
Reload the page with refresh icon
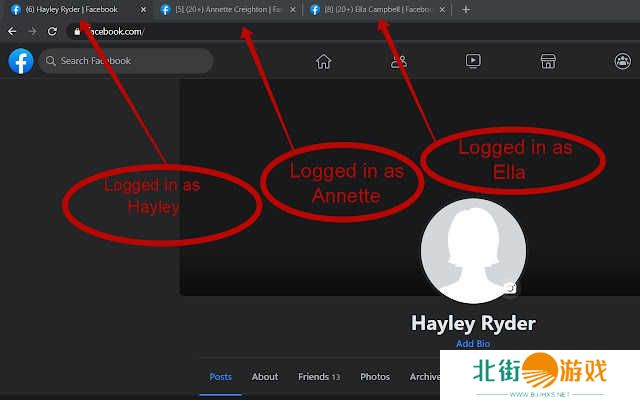click(x=52, y=31)
